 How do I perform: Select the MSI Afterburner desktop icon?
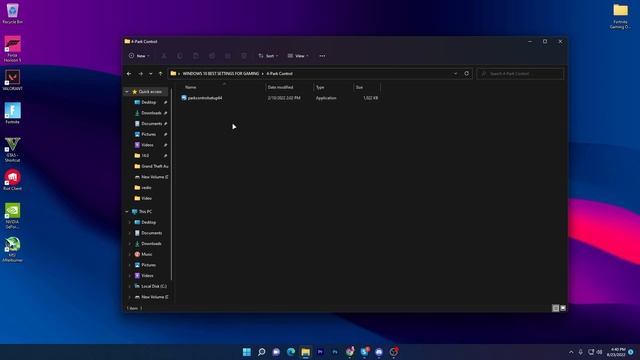pos(12,249)
